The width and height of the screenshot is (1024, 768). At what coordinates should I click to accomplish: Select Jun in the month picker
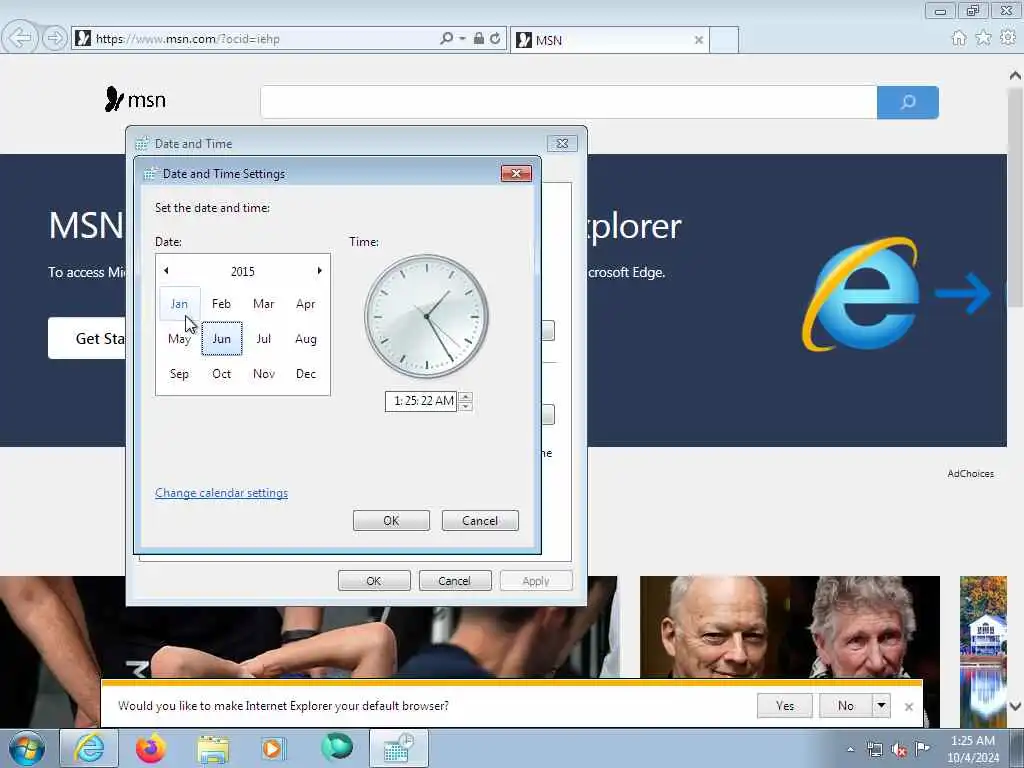tap(222, 338)
